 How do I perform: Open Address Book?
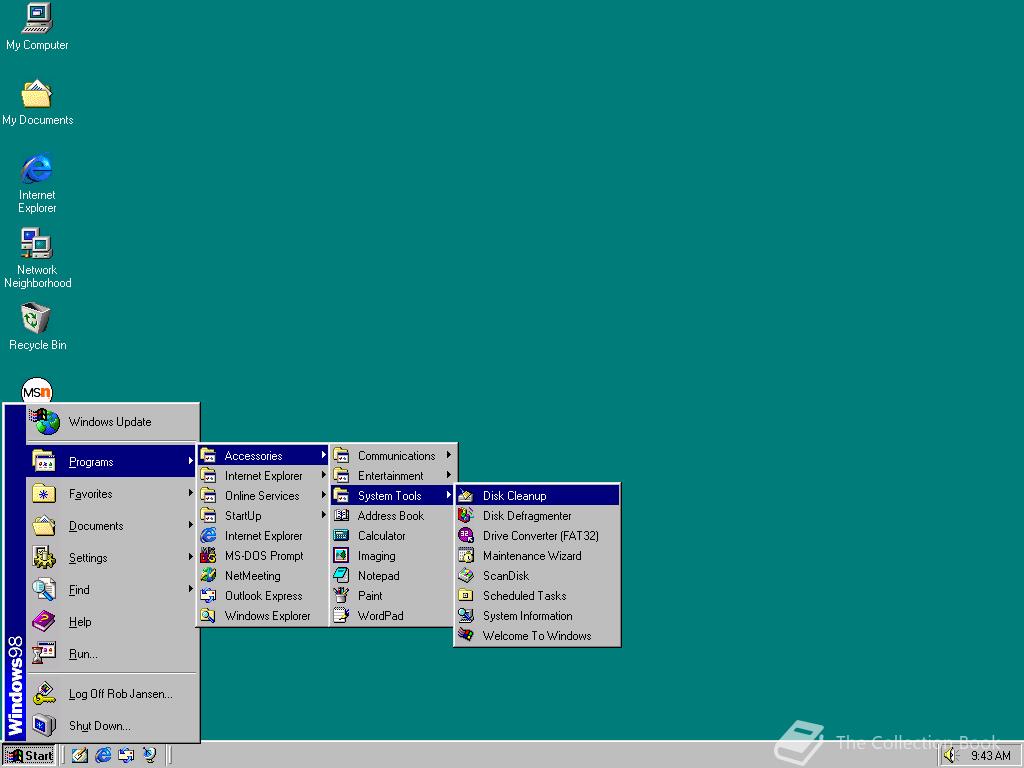pyautogui.click(x=392, y=516)
